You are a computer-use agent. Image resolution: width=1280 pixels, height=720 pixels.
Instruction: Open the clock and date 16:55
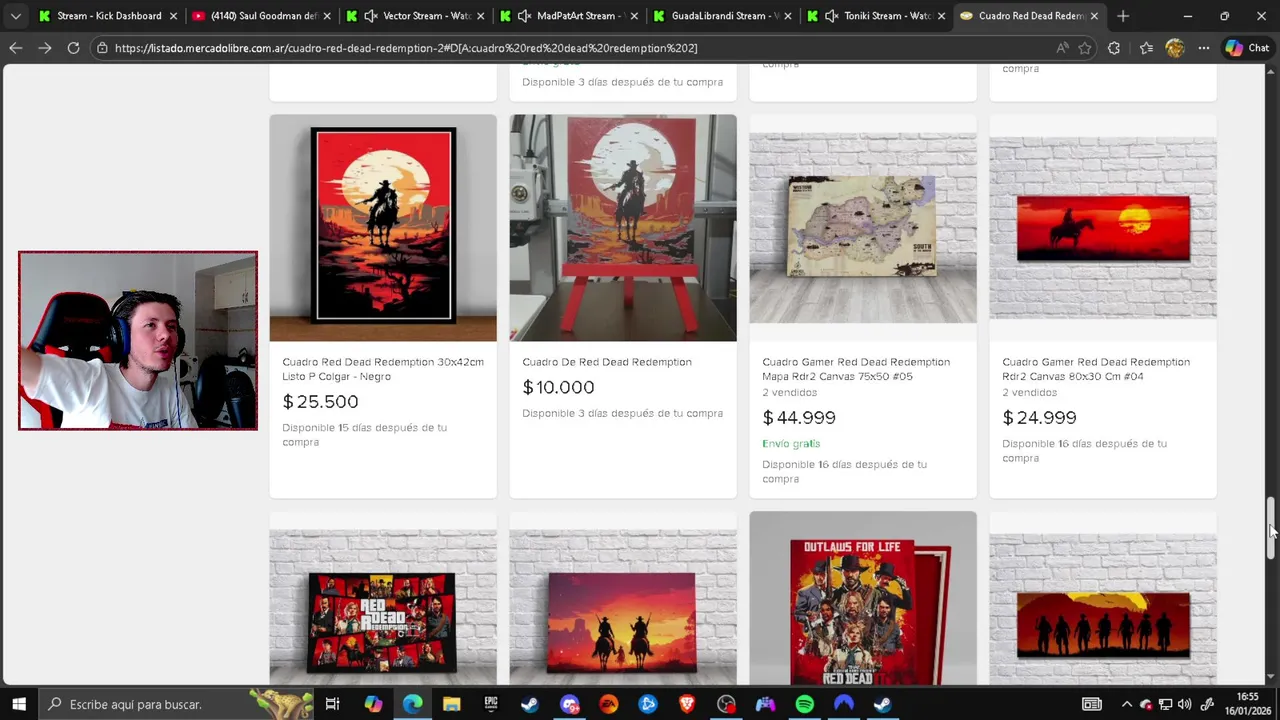click(x=1247, y=704)
